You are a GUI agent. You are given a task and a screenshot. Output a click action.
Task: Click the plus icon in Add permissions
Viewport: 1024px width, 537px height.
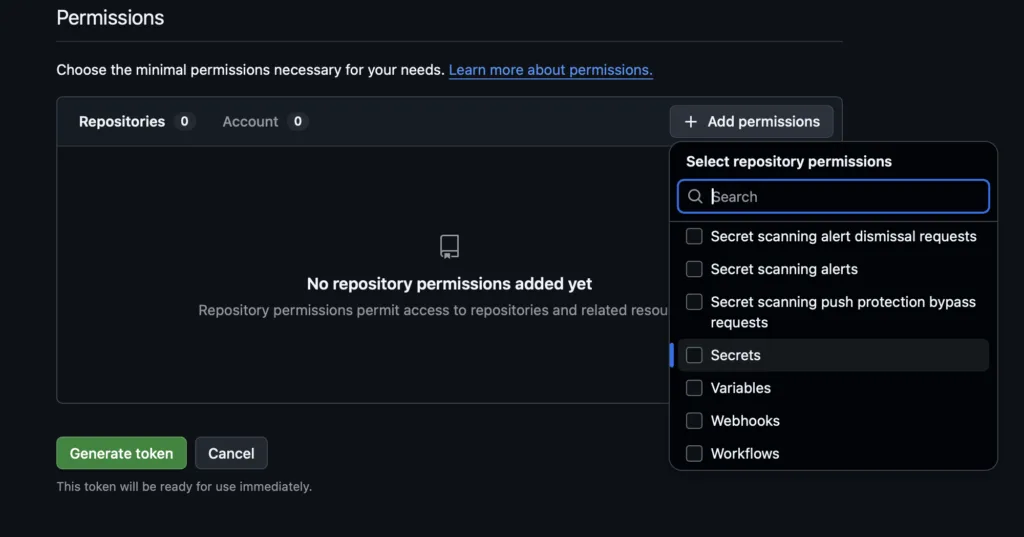point(691,122)
